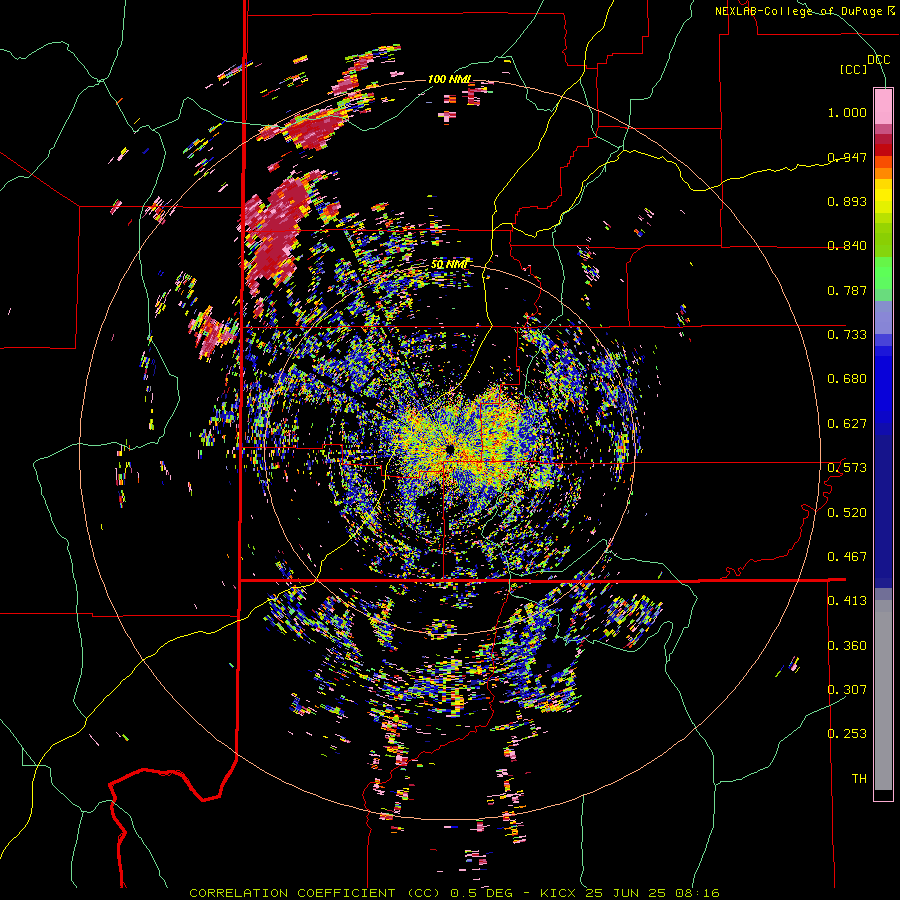The height and width of the screenshot is (900, 900).
Task: Click the 1.000 scale value
Action: (847, 112)
